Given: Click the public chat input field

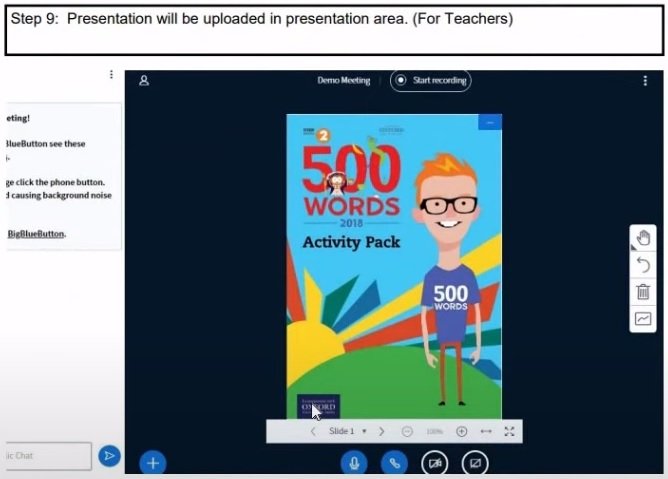Looking at the screenshot, I should (47, 456).
